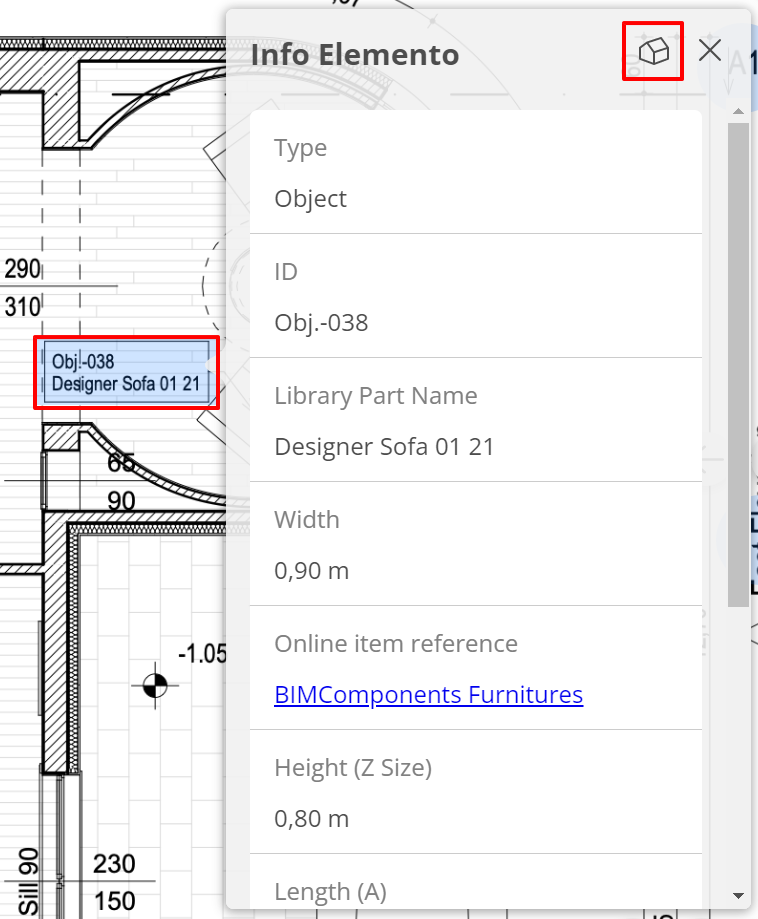This screenshot has width=758, height=919.
Task: Click the level marker symbol near -1.05
Action: click(x=155, y=685)
